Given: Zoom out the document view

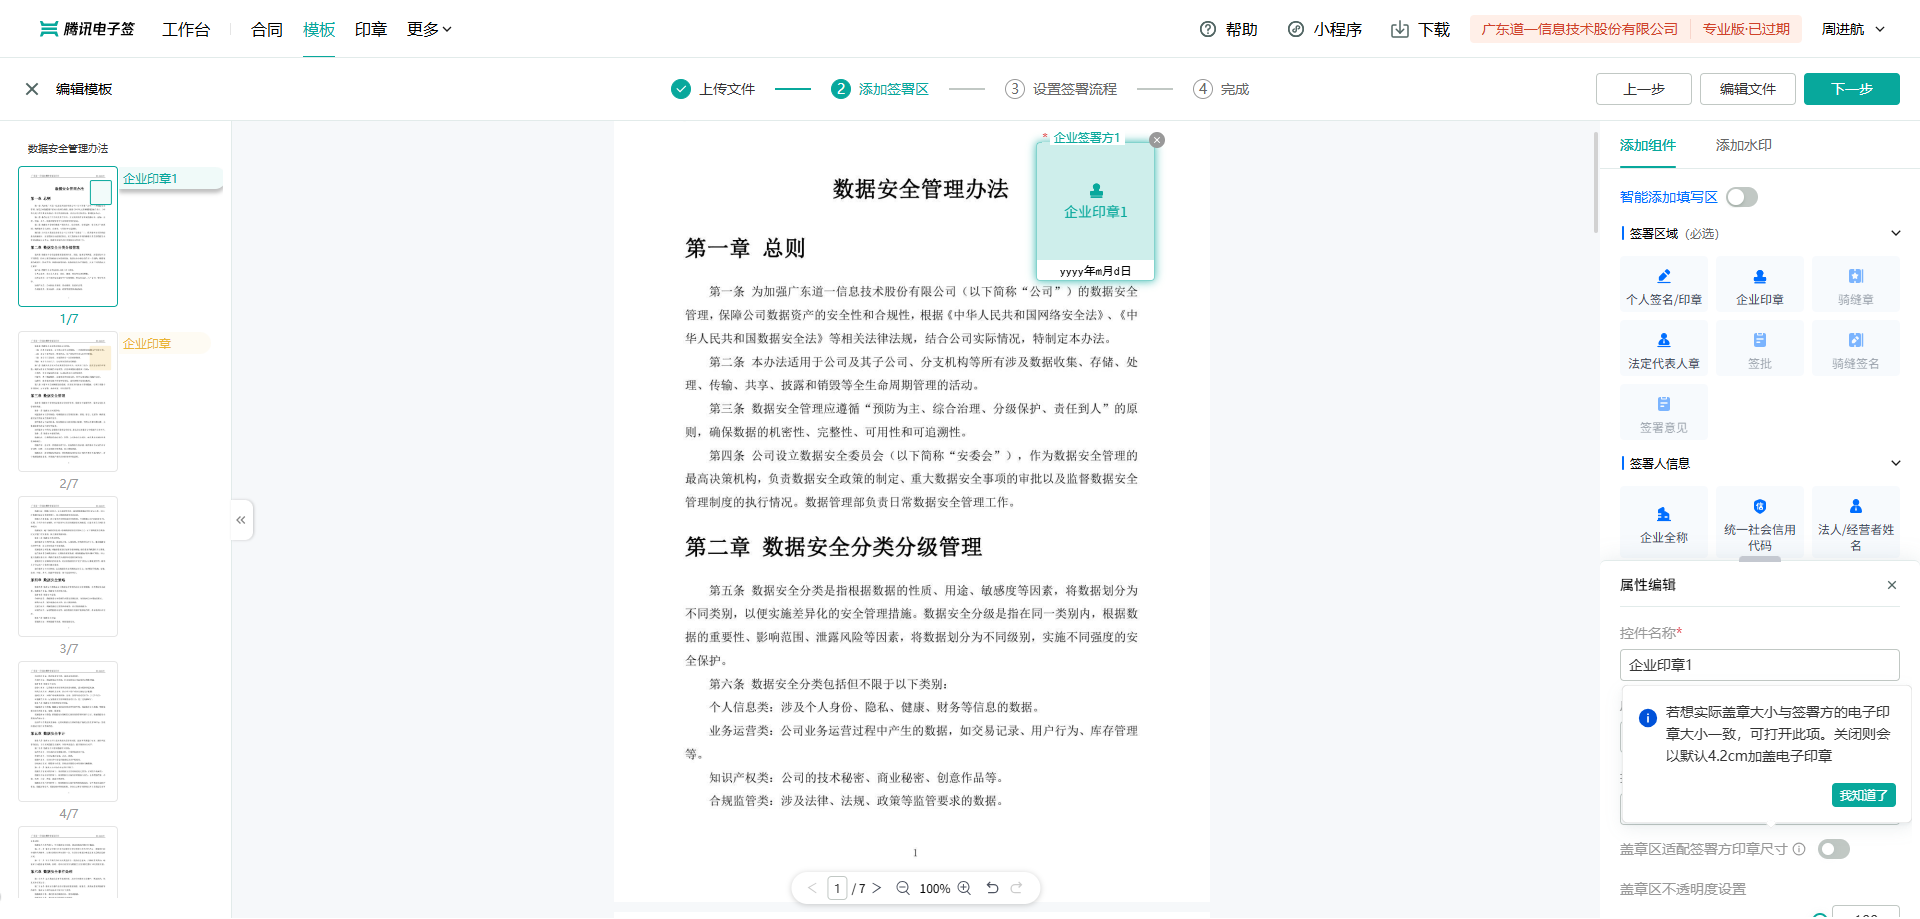Looking at the screenshot, I should pos(903,888).
